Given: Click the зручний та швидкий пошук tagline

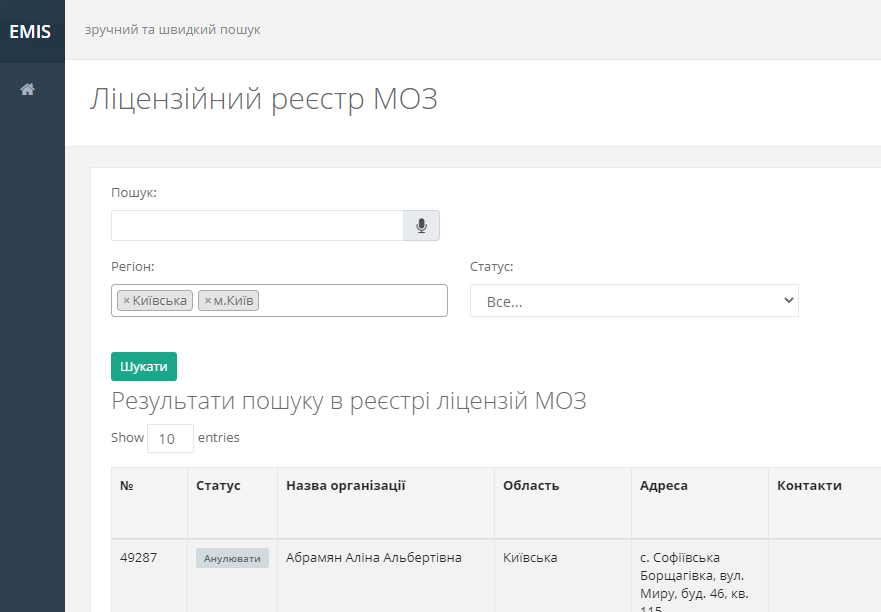Looking at the screenshot, I should [172, 30].
